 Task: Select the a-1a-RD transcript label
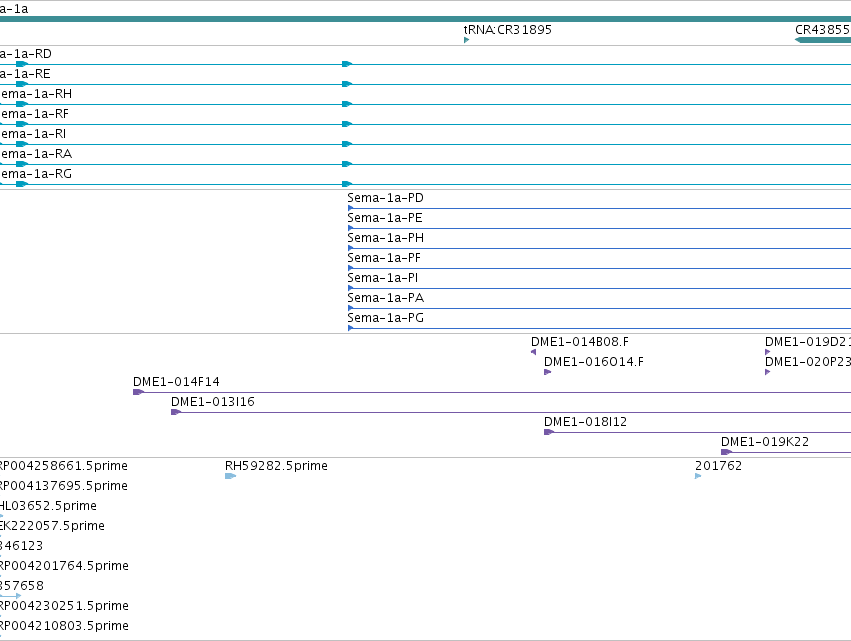pos(26,54)
